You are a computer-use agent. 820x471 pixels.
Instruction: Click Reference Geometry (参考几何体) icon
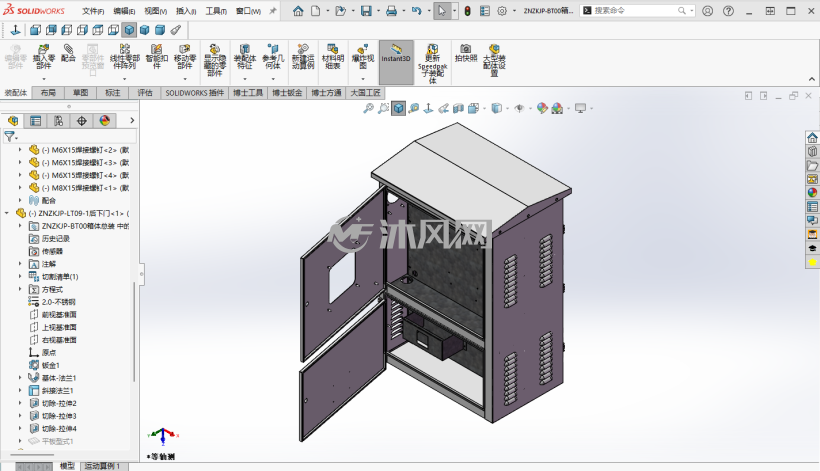coord(273,56)
